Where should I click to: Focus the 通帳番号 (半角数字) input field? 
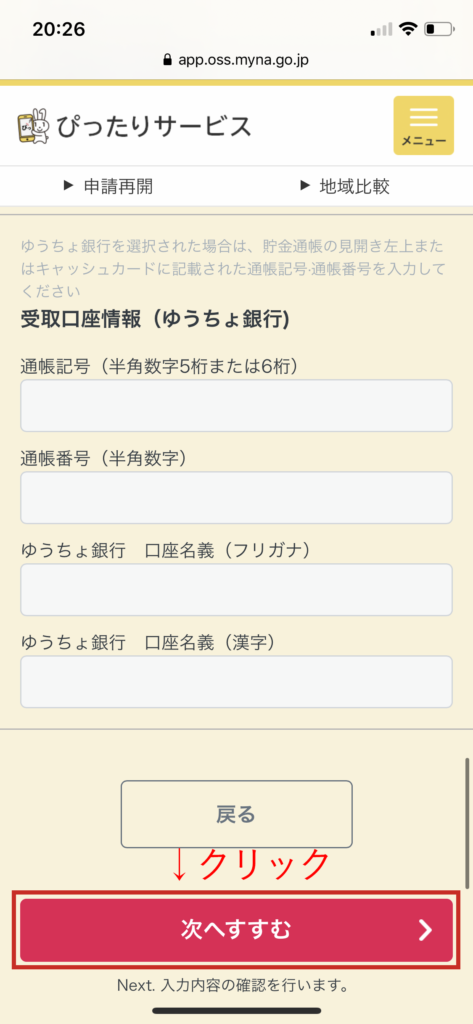236,498
